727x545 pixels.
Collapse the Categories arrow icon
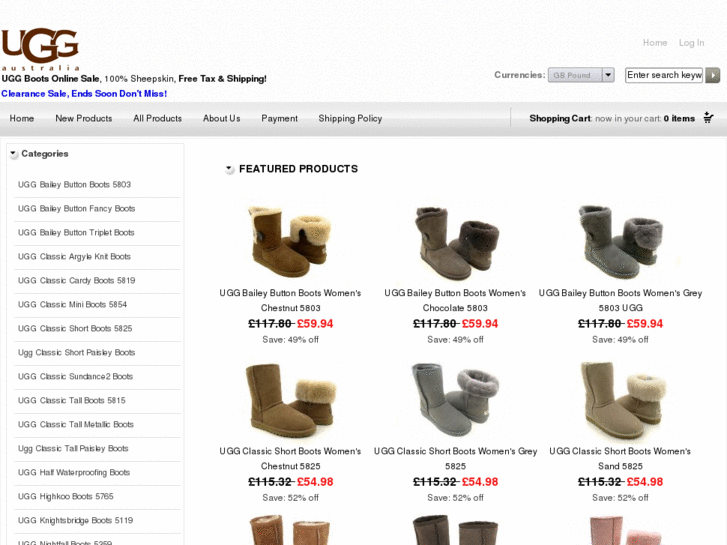coord(13,154)
